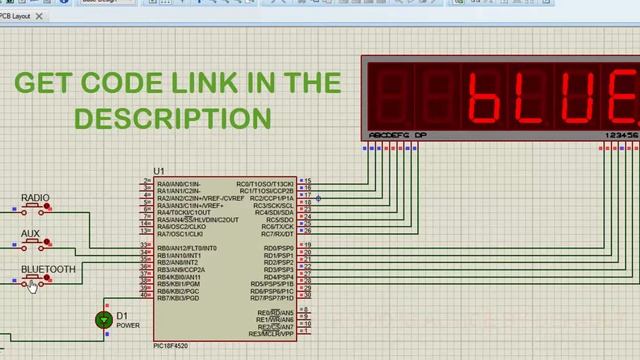Toggle the AUX button latch dot
This screenshot has width=640, height=360.
47,242
